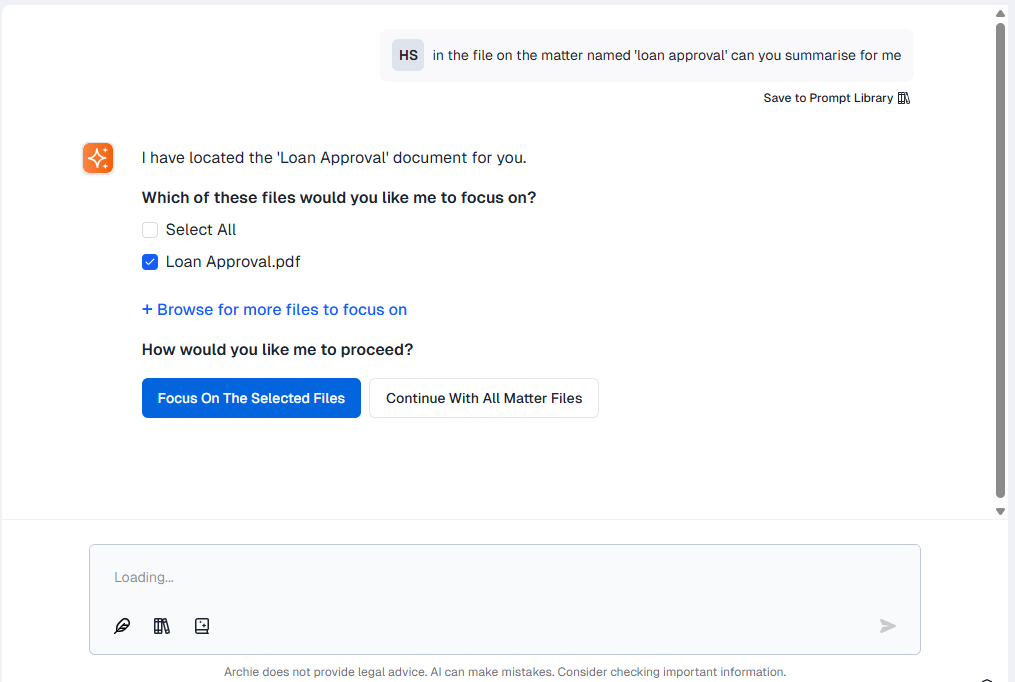Click the vertical scrollbar thumb
Viewport: 1015px width, 682px height.
tap(1000, 260)
